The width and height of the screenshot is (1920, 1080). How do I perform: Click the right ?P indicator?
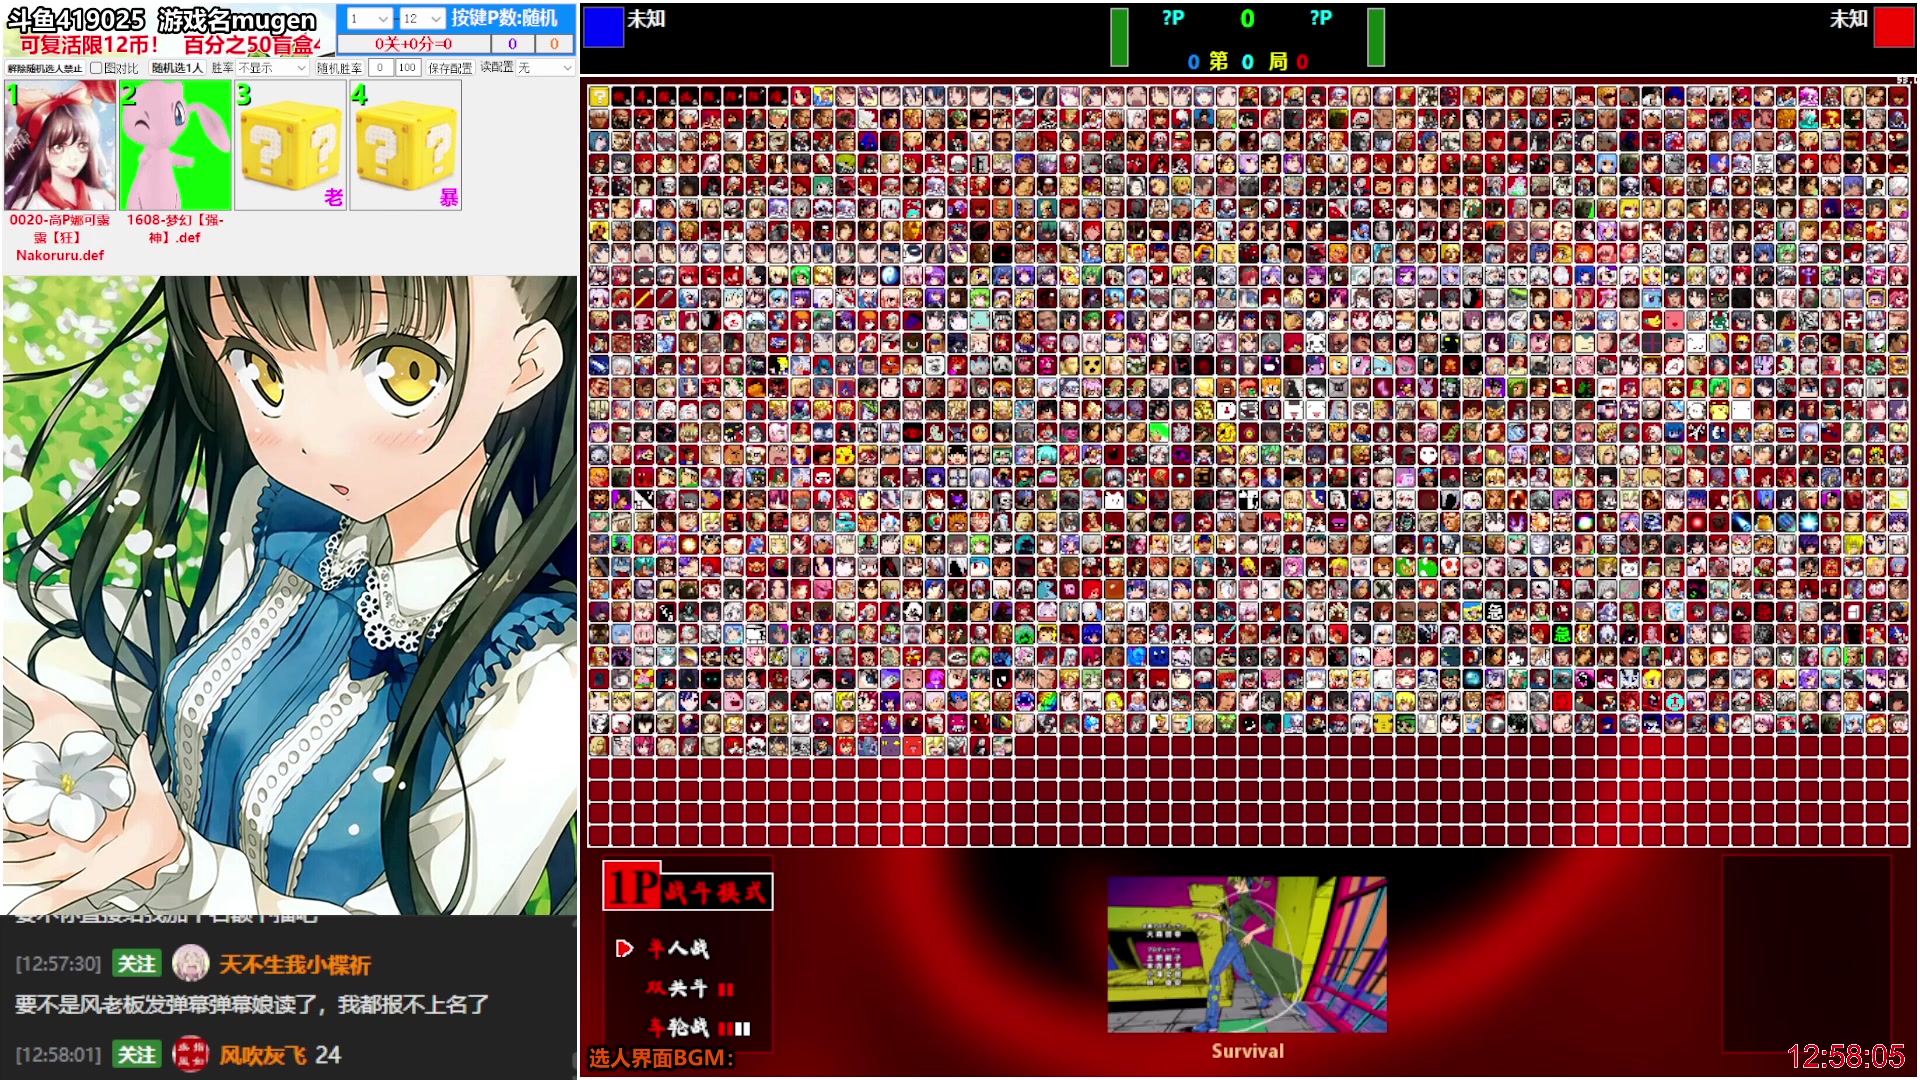pyautogui.click(x=1320, y=18)
